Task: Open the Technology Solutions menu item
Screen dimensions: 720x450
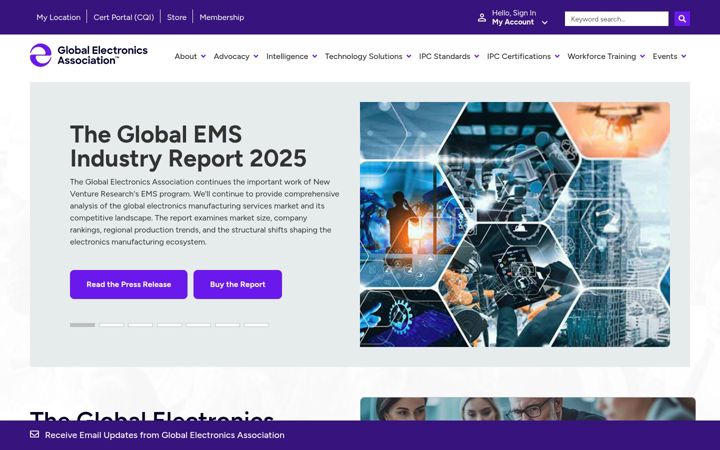Action: point(364,56)
